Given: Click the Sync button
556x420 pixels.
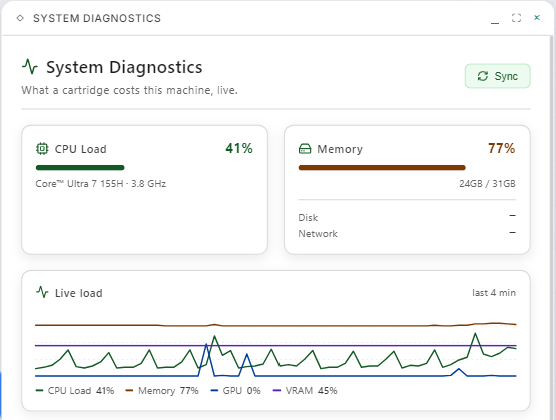Looking at the screenshot, I should (497, 76).
